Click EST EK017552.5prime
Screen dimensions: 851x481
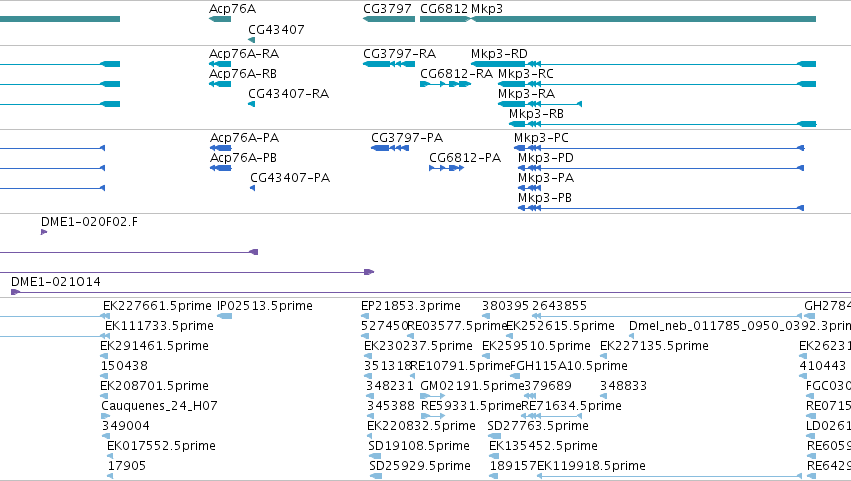pyautogui.click(x=161, y=446)
